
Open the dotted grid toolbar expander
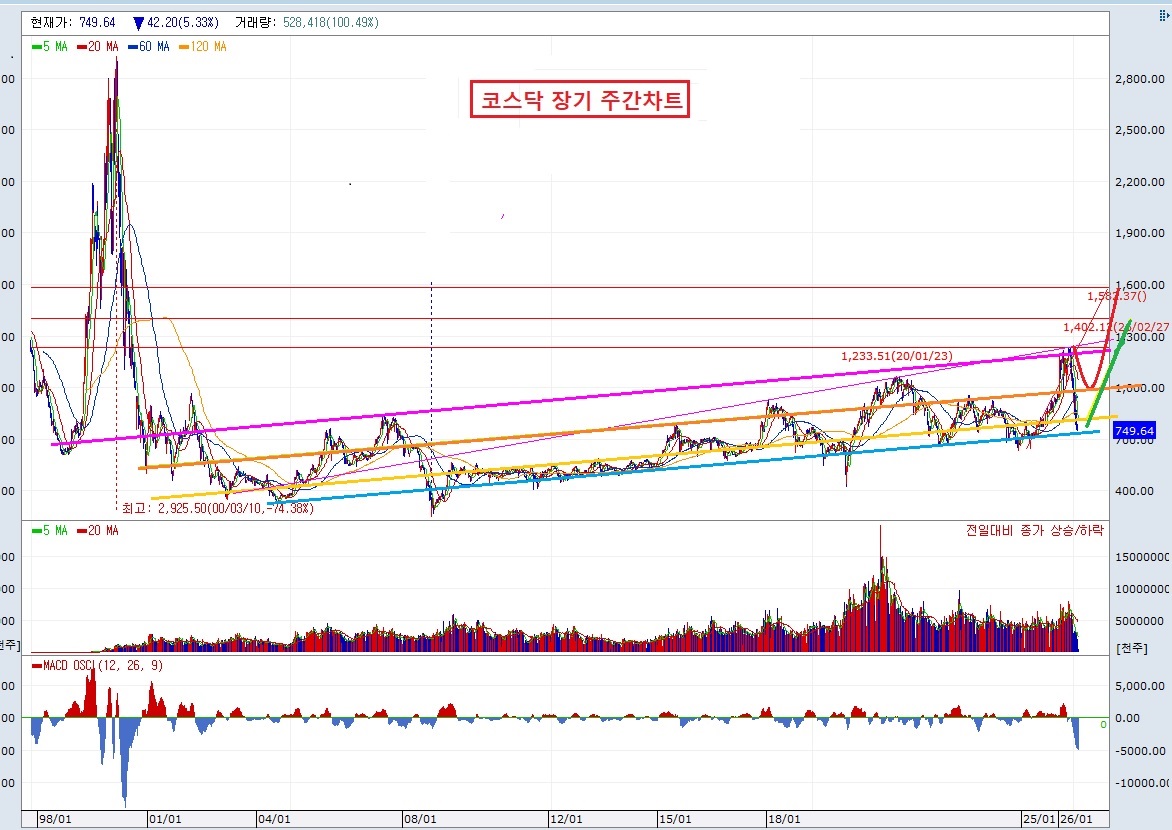[1164, 16]
